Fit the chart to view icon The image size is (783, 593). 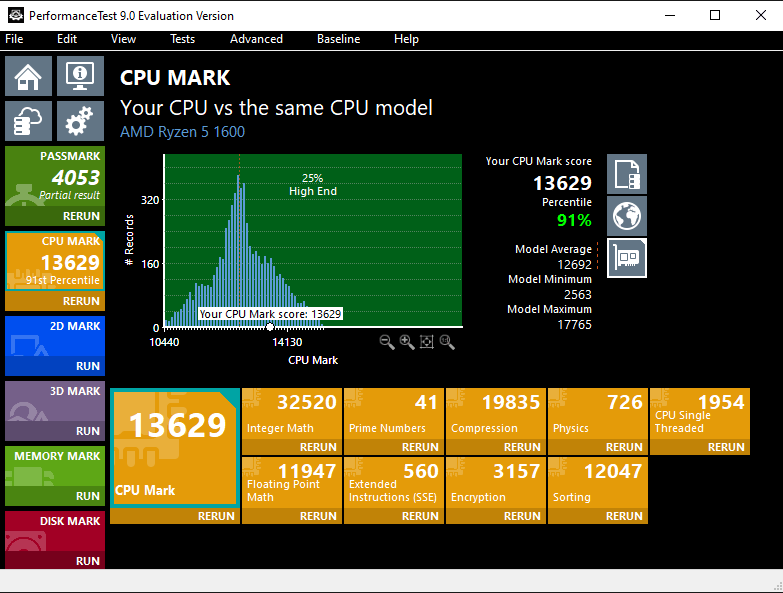tap(426, 342)
